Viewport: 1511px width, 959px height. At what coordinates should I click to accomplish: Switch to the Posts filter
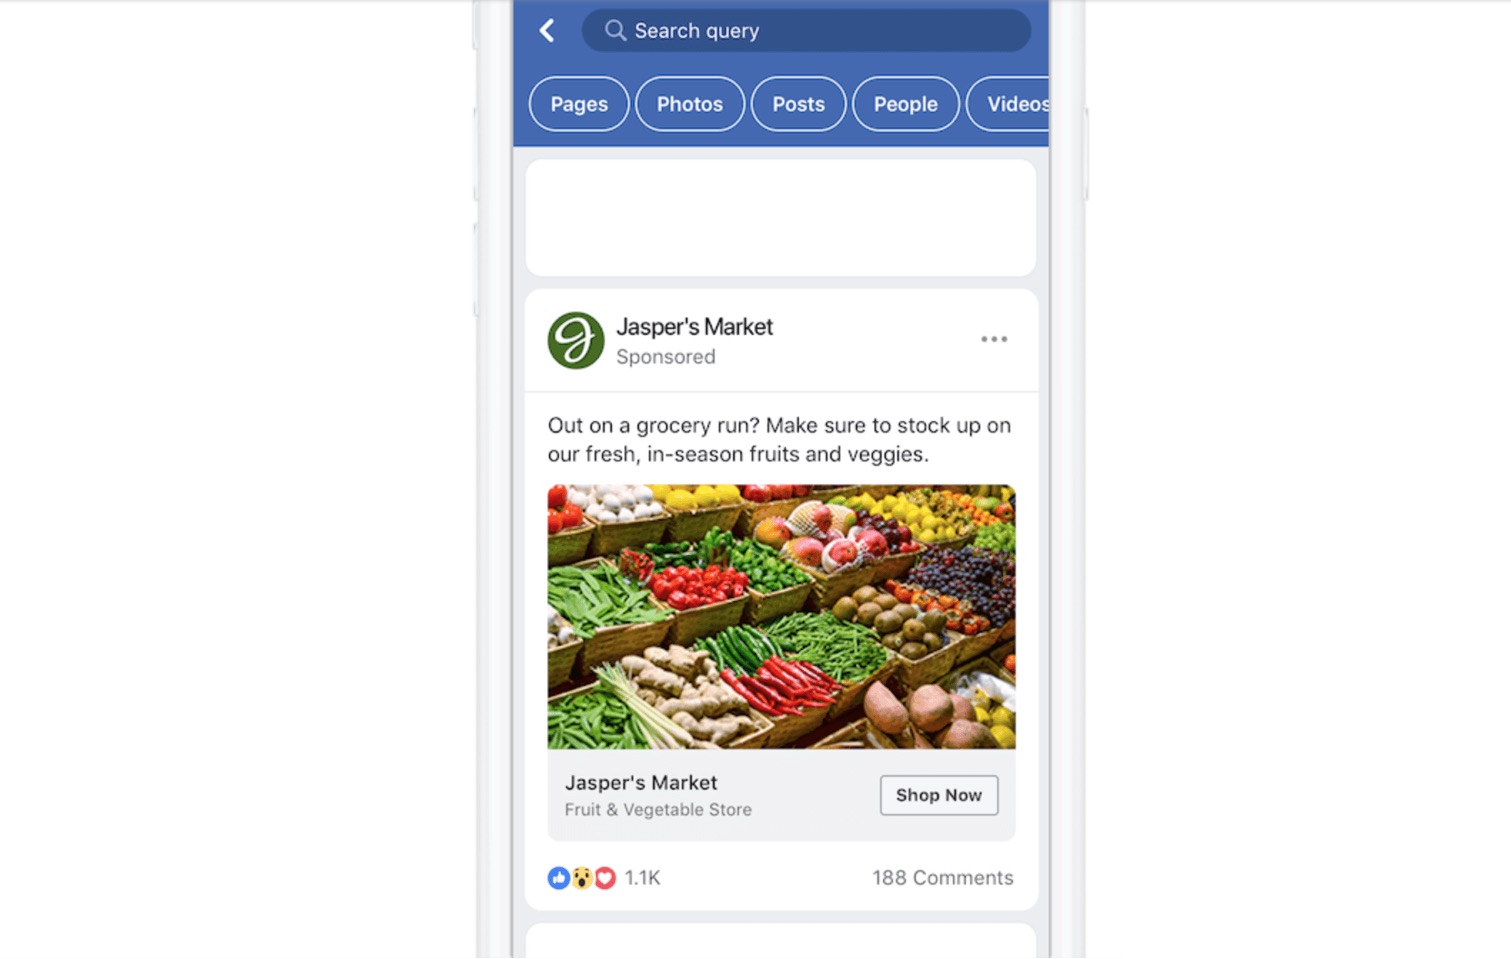(798, 104)
